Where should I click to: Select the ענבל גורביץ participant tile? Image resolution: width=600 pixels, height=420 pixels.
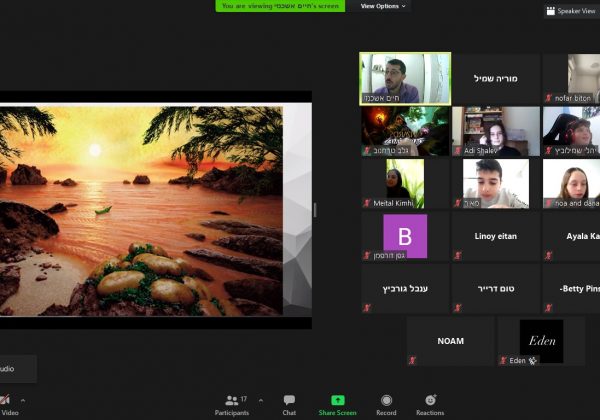pos(405,289)
